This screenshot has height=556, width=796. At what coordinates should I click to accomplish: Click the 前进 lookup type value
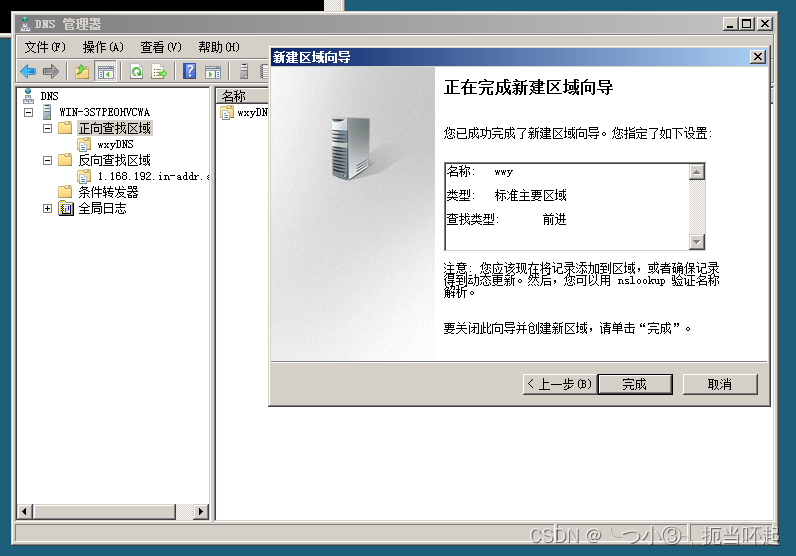554,219
